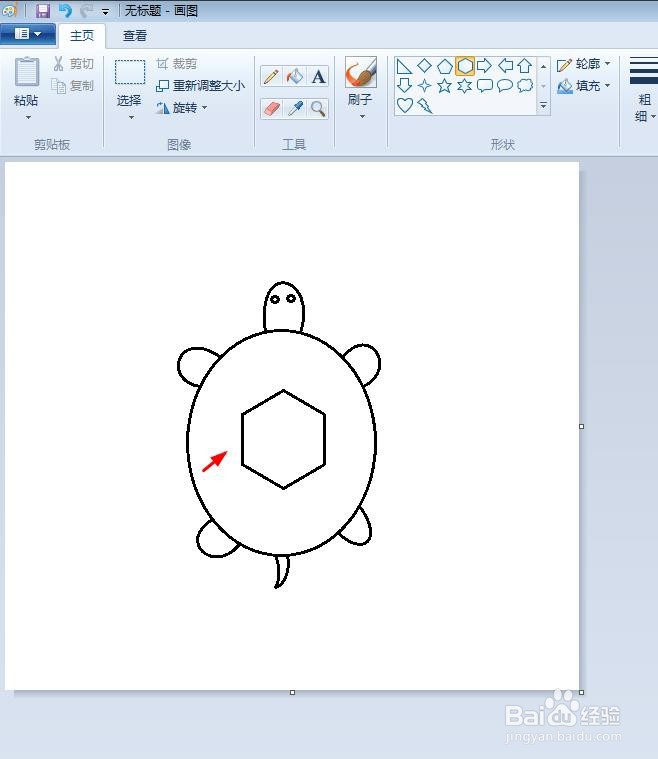The width and height of the screenshot is (658, 759).
Task: Open the Paint app icon menu
Action: pos(9,10)
